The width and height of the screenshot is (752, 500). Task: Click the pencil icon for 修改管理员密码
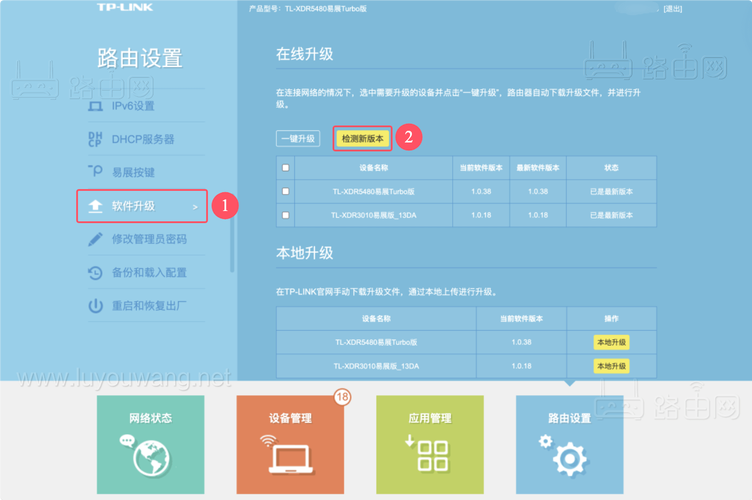[96, 239]
